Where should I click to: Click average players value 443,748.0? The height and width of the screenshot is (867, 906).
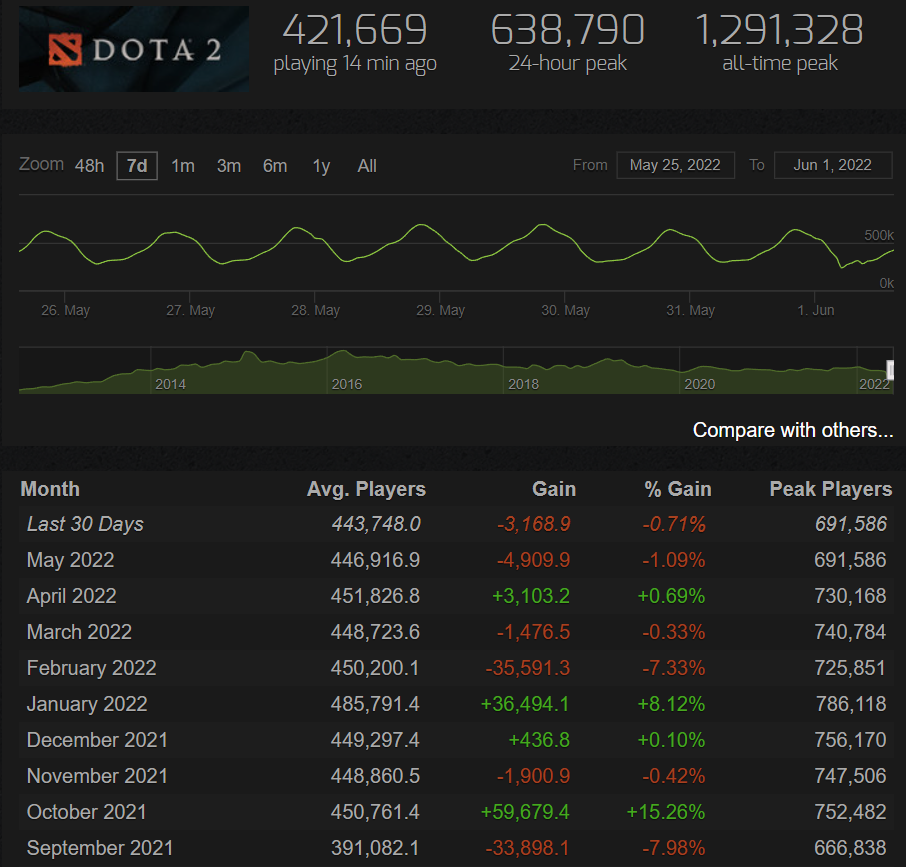[x=376, y=524]
